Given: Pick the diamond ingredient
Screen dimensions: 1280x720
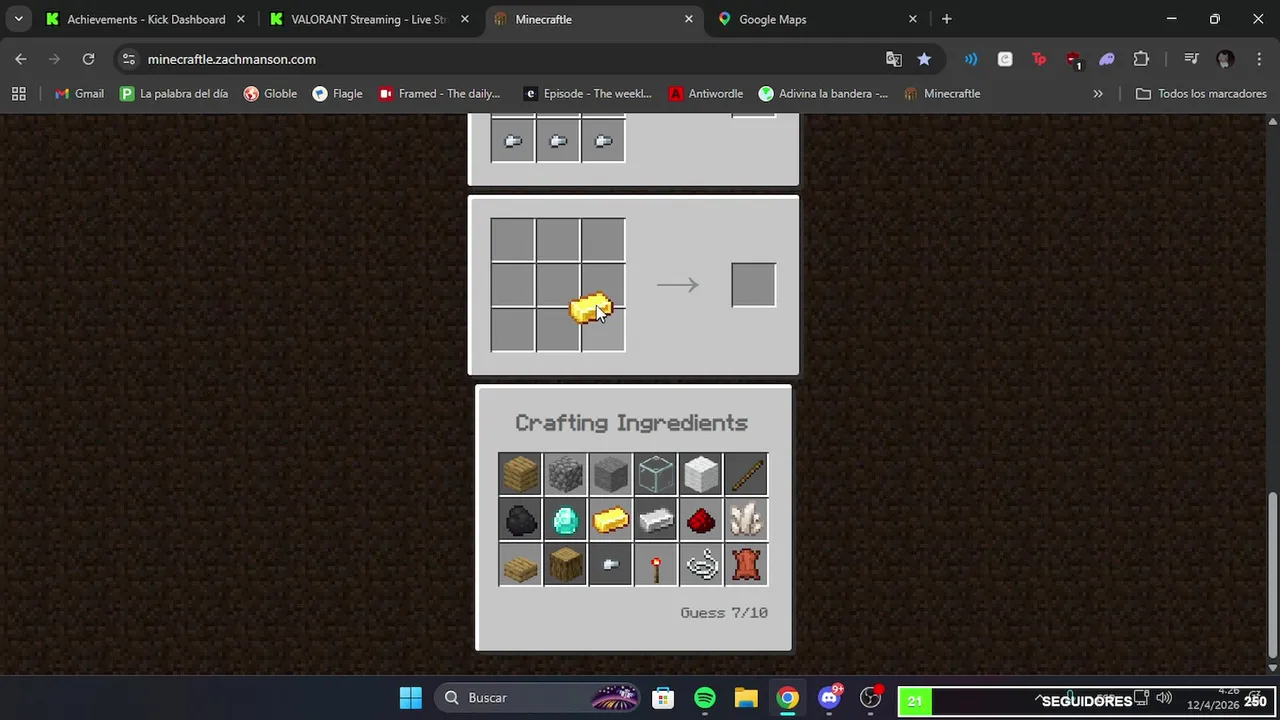Looking at the screenshot, I should 565,520.
